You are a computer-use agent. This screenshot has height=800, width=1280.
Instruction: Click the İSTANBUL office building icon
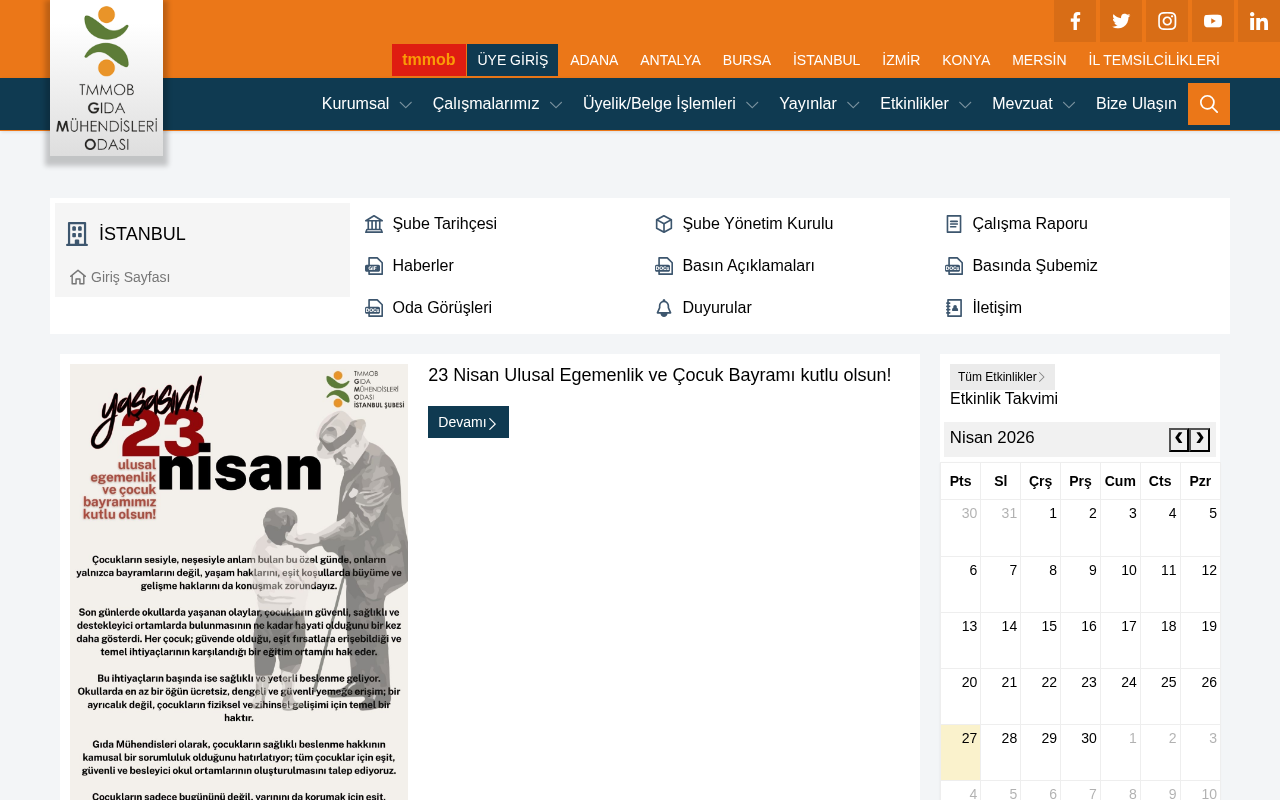(77, 234)
